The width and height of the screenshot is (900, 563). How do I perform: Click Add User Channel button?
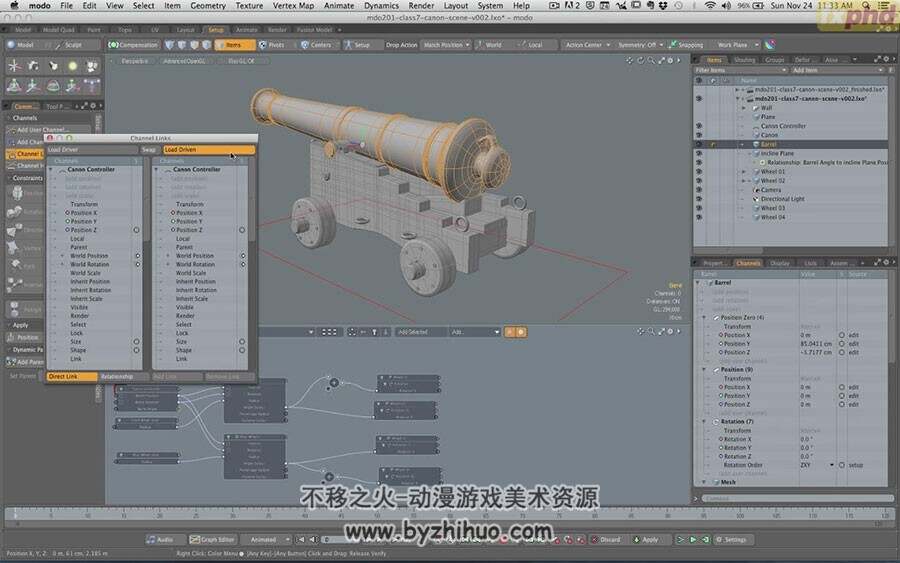(x=48, y=130)
